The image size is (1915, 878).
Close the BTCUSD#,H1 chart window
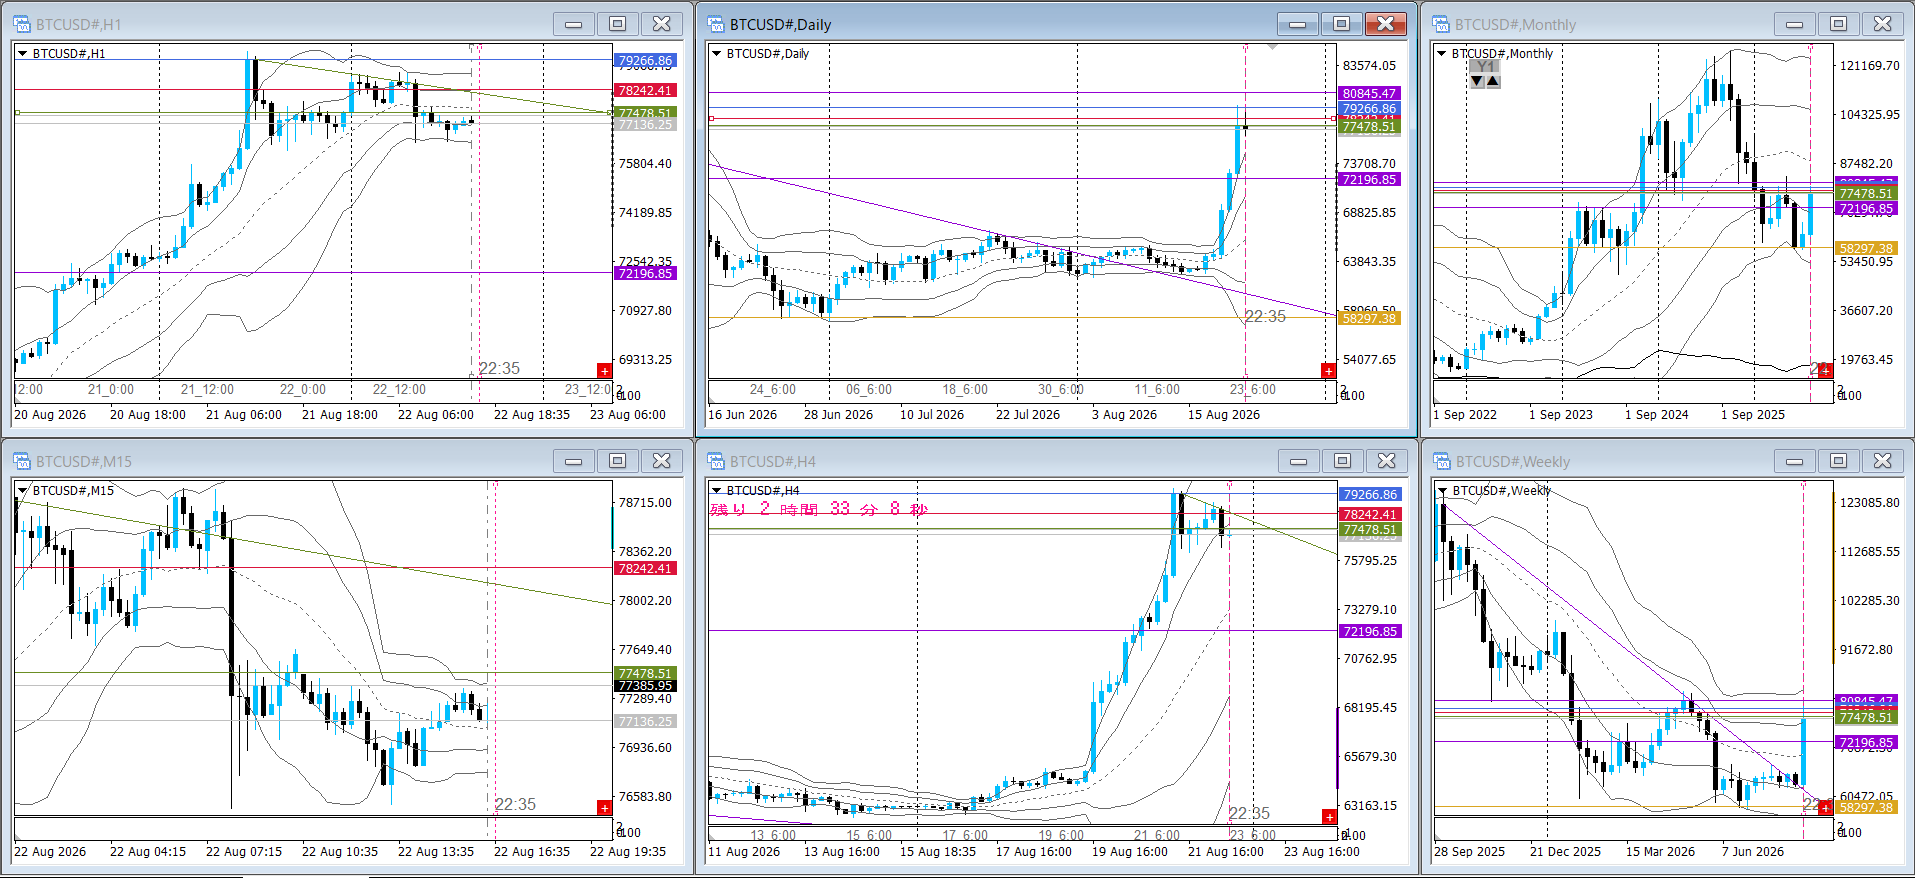[x=662, y=24]
